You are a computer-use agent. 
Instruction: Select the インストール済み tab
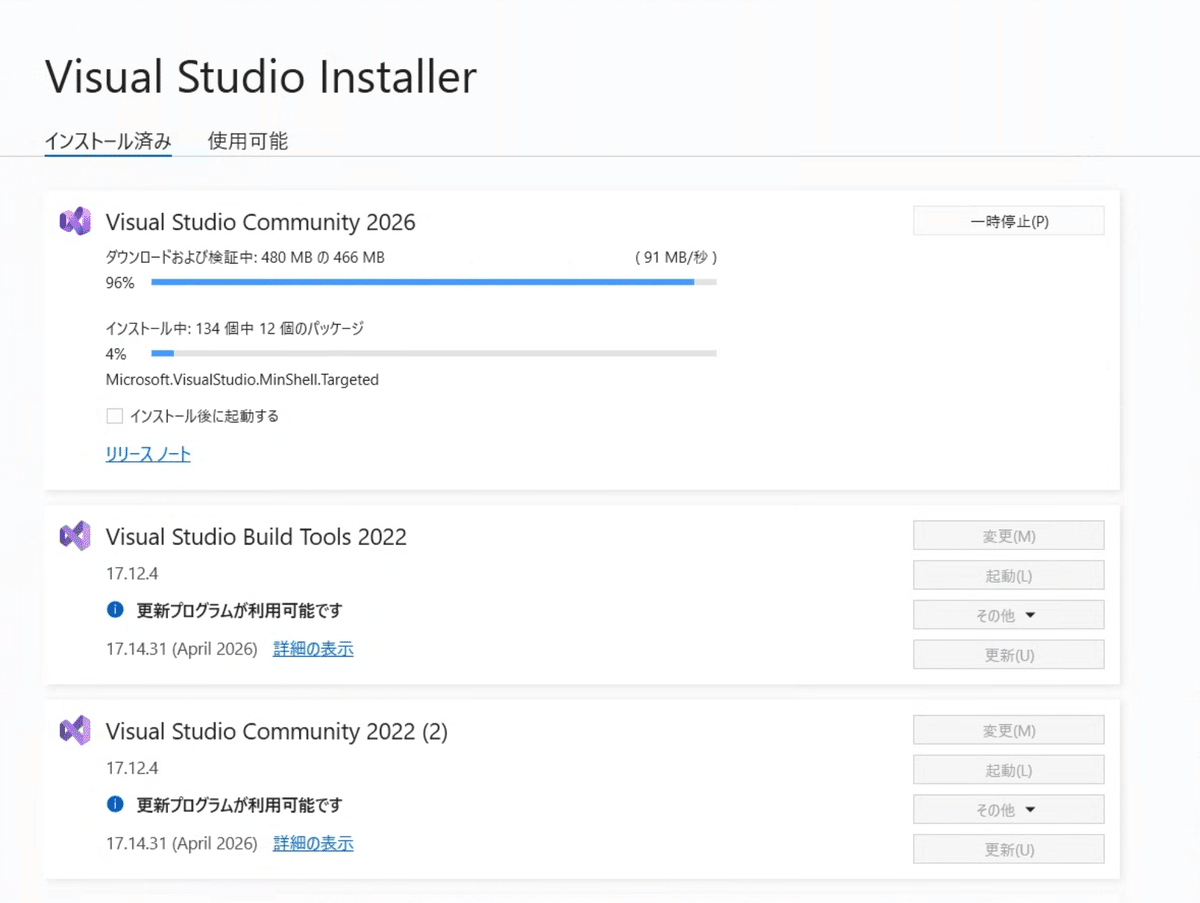pyautogui.click(x=108, y=141)
